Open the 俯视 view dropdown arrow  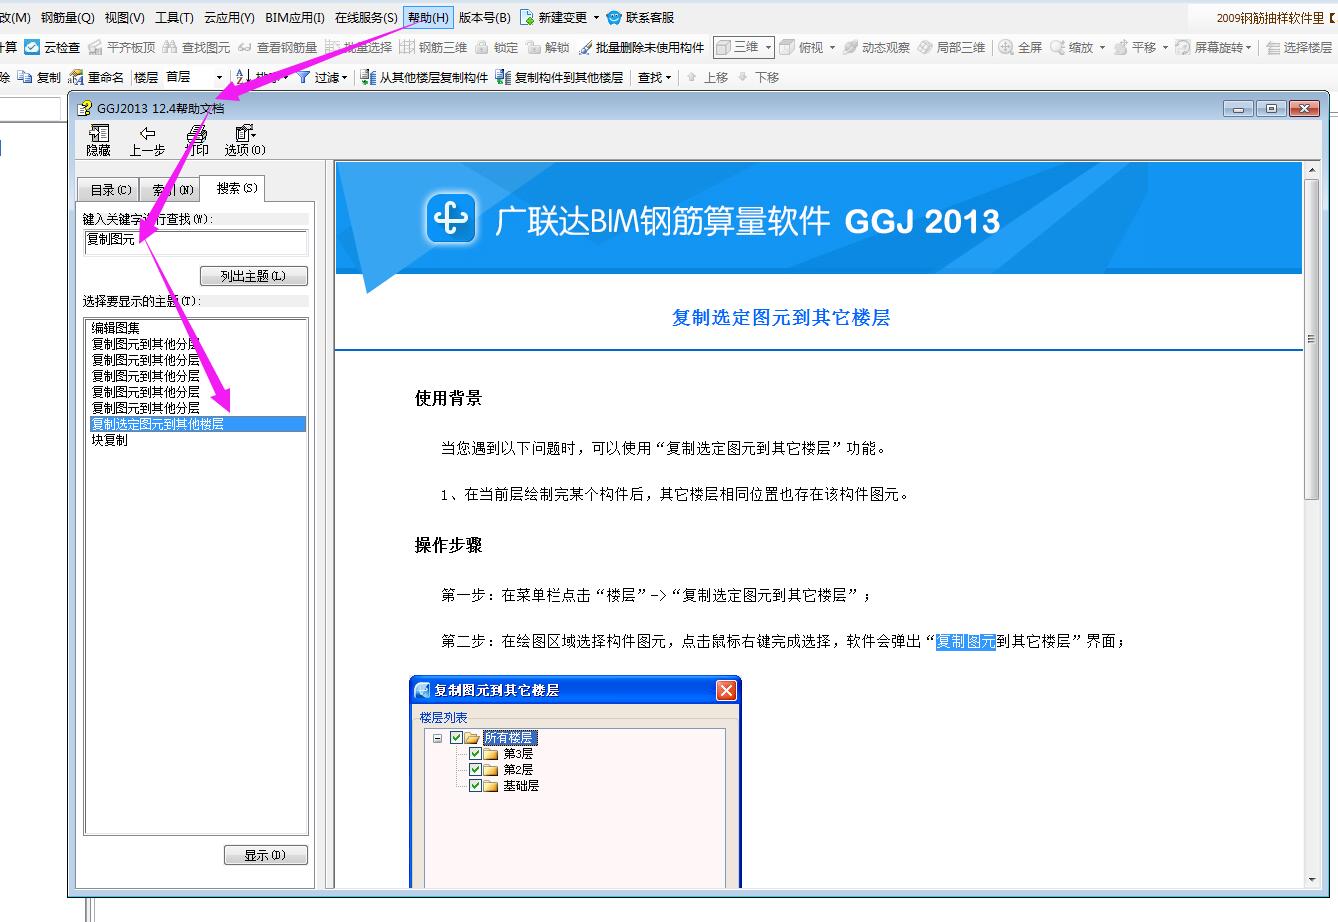pyautogui.click(x=832, y=47)
